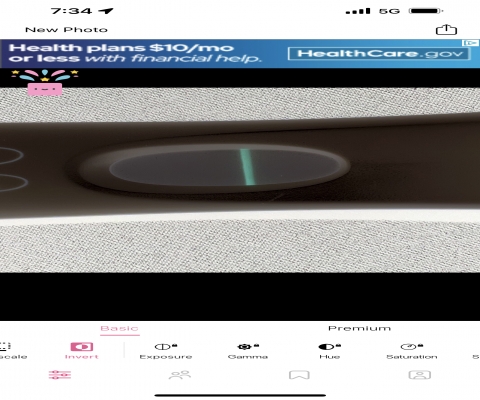Select the Invert filter icon
Image resolution: width=480 pixels, height=400 pixels.
pyautogui.click(x=82, y=347)
